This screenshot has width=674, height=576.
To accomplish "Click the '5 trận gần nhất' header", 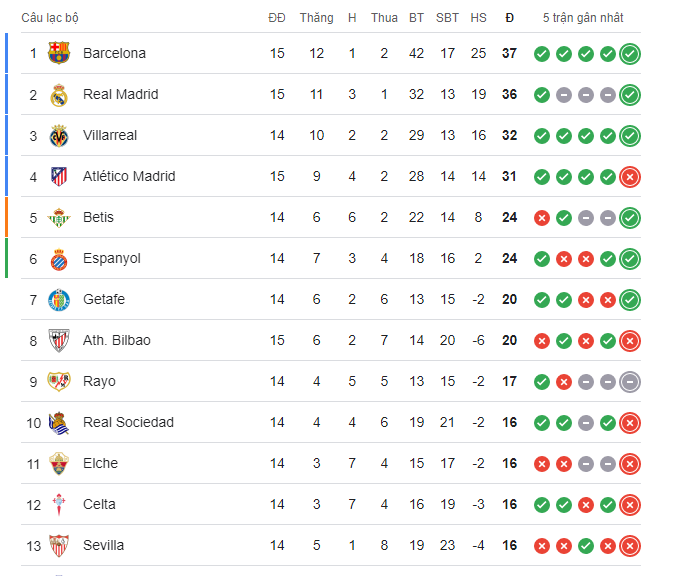I will [583, 18].
